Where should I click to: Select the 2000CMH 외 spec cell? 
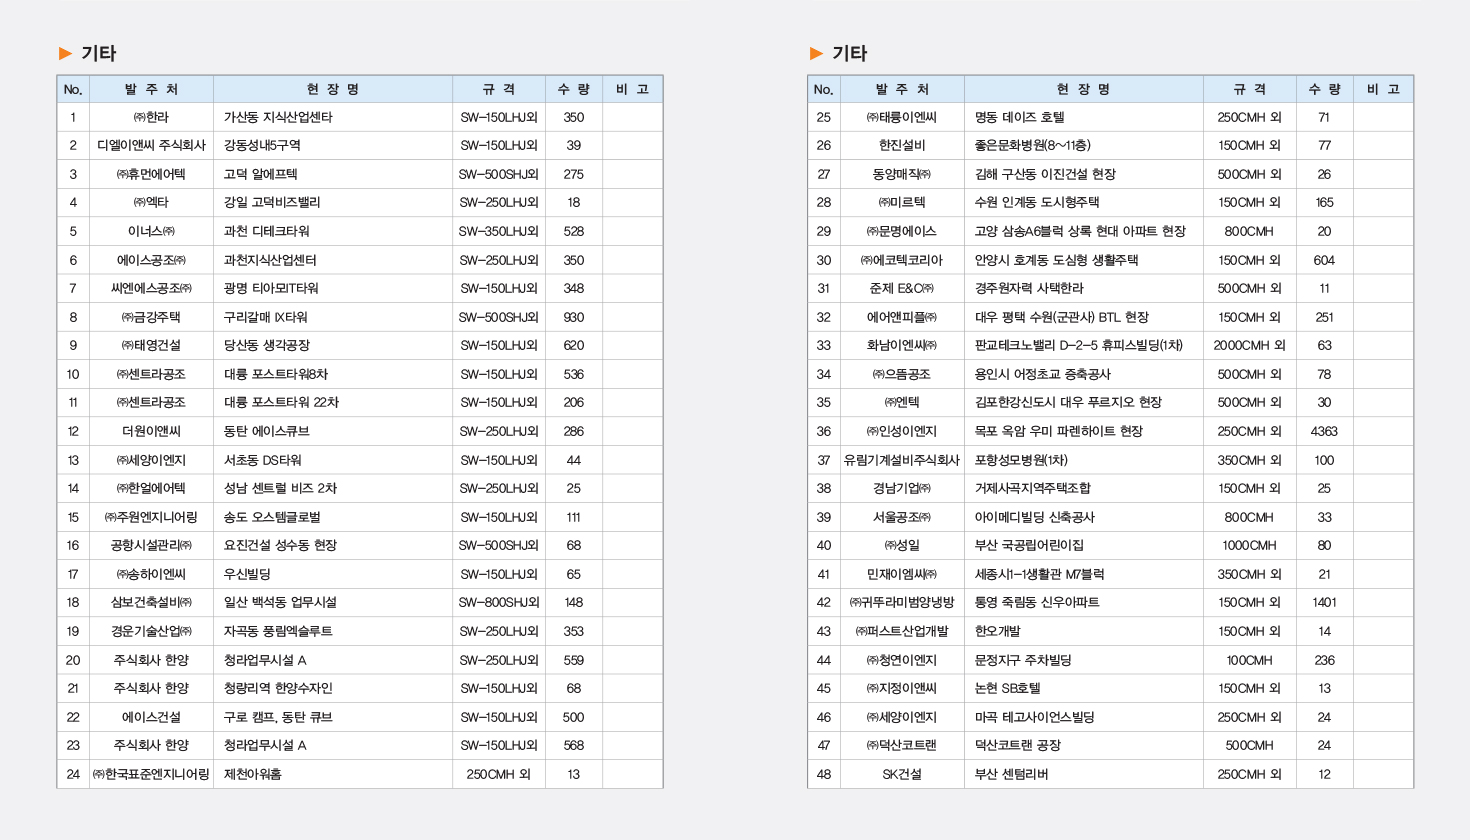click(x=1249, y=345)
